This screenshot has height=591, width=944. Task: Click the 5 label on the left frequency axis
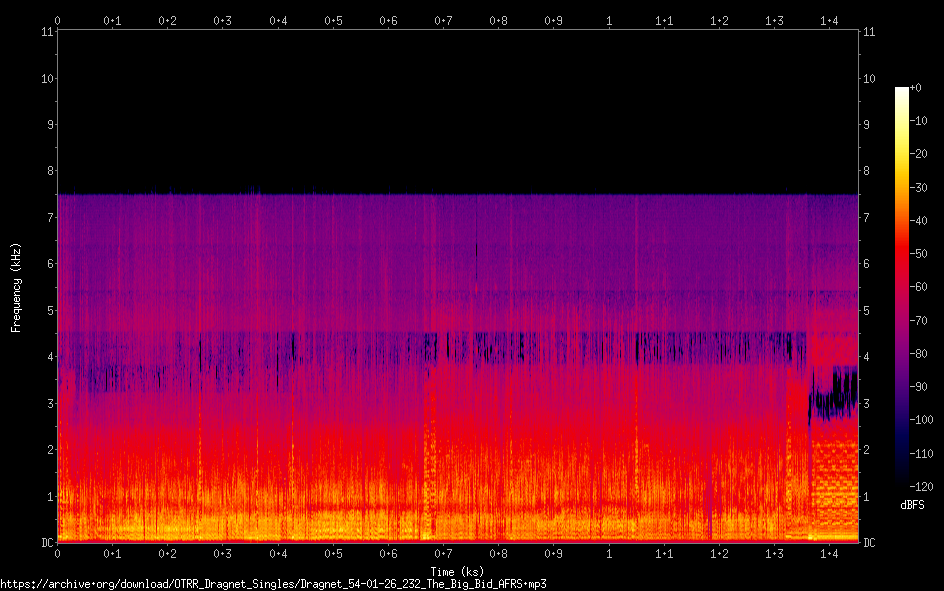pyautogui.click(x=49, y=310)
